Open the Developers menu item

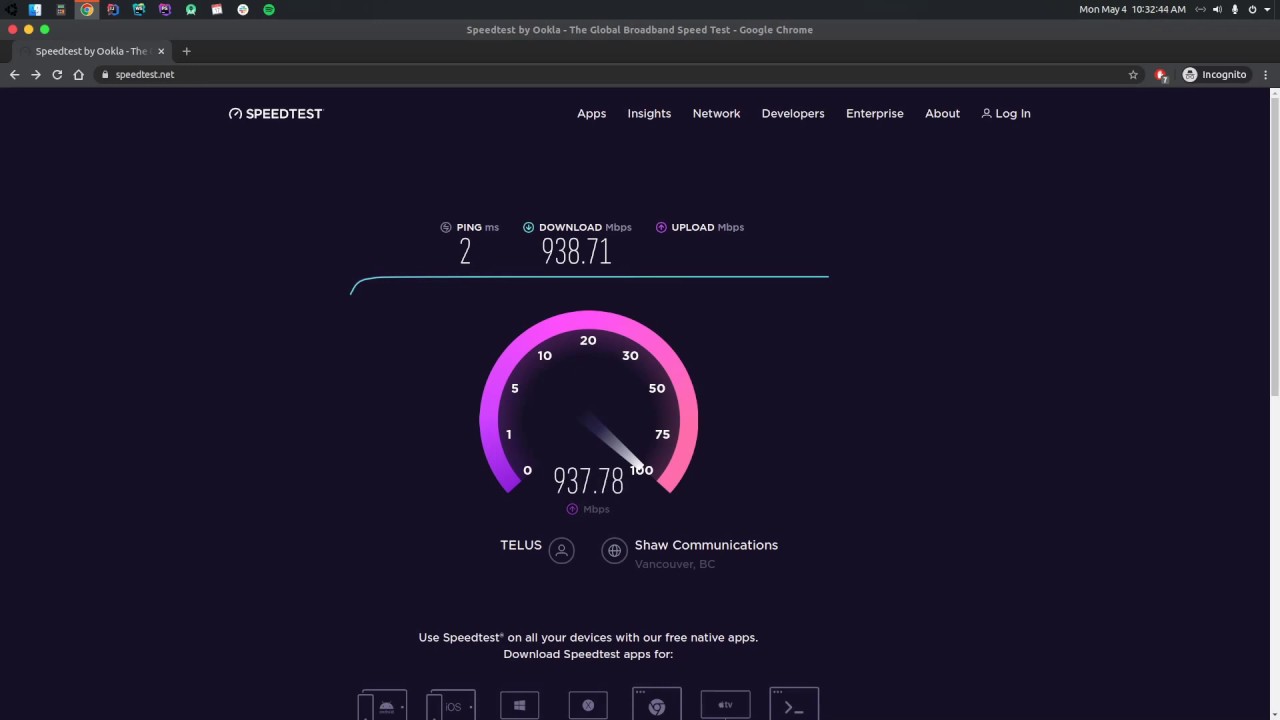(793, 114)
